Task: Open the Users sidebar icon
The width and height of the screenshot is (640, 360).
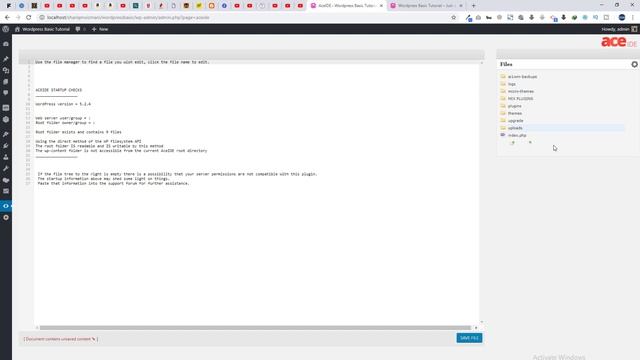Action: click(6, 157)
